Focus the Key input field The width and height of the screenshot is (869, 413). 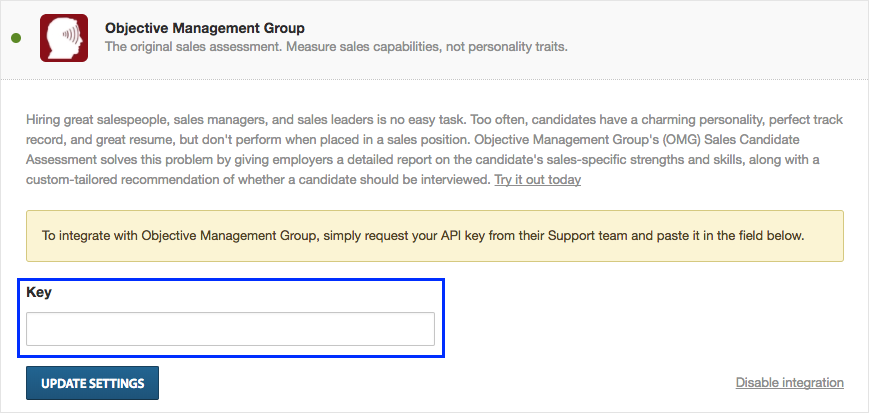(x=231, y=329)
